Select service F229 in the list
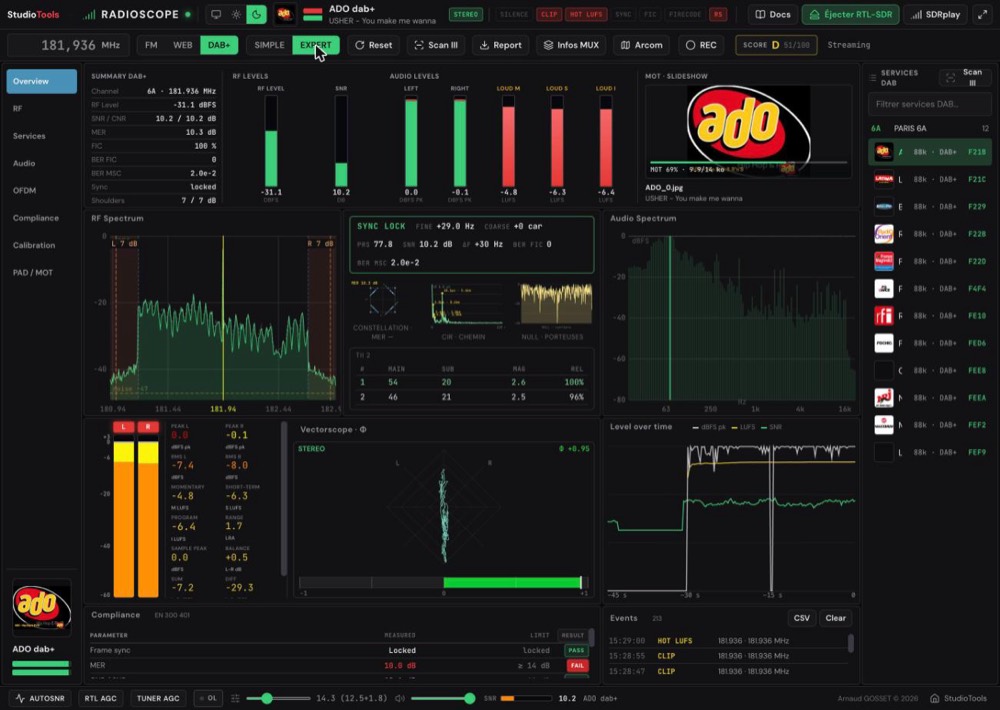Viewport: 1000px width, 710px height. (930, 207)
